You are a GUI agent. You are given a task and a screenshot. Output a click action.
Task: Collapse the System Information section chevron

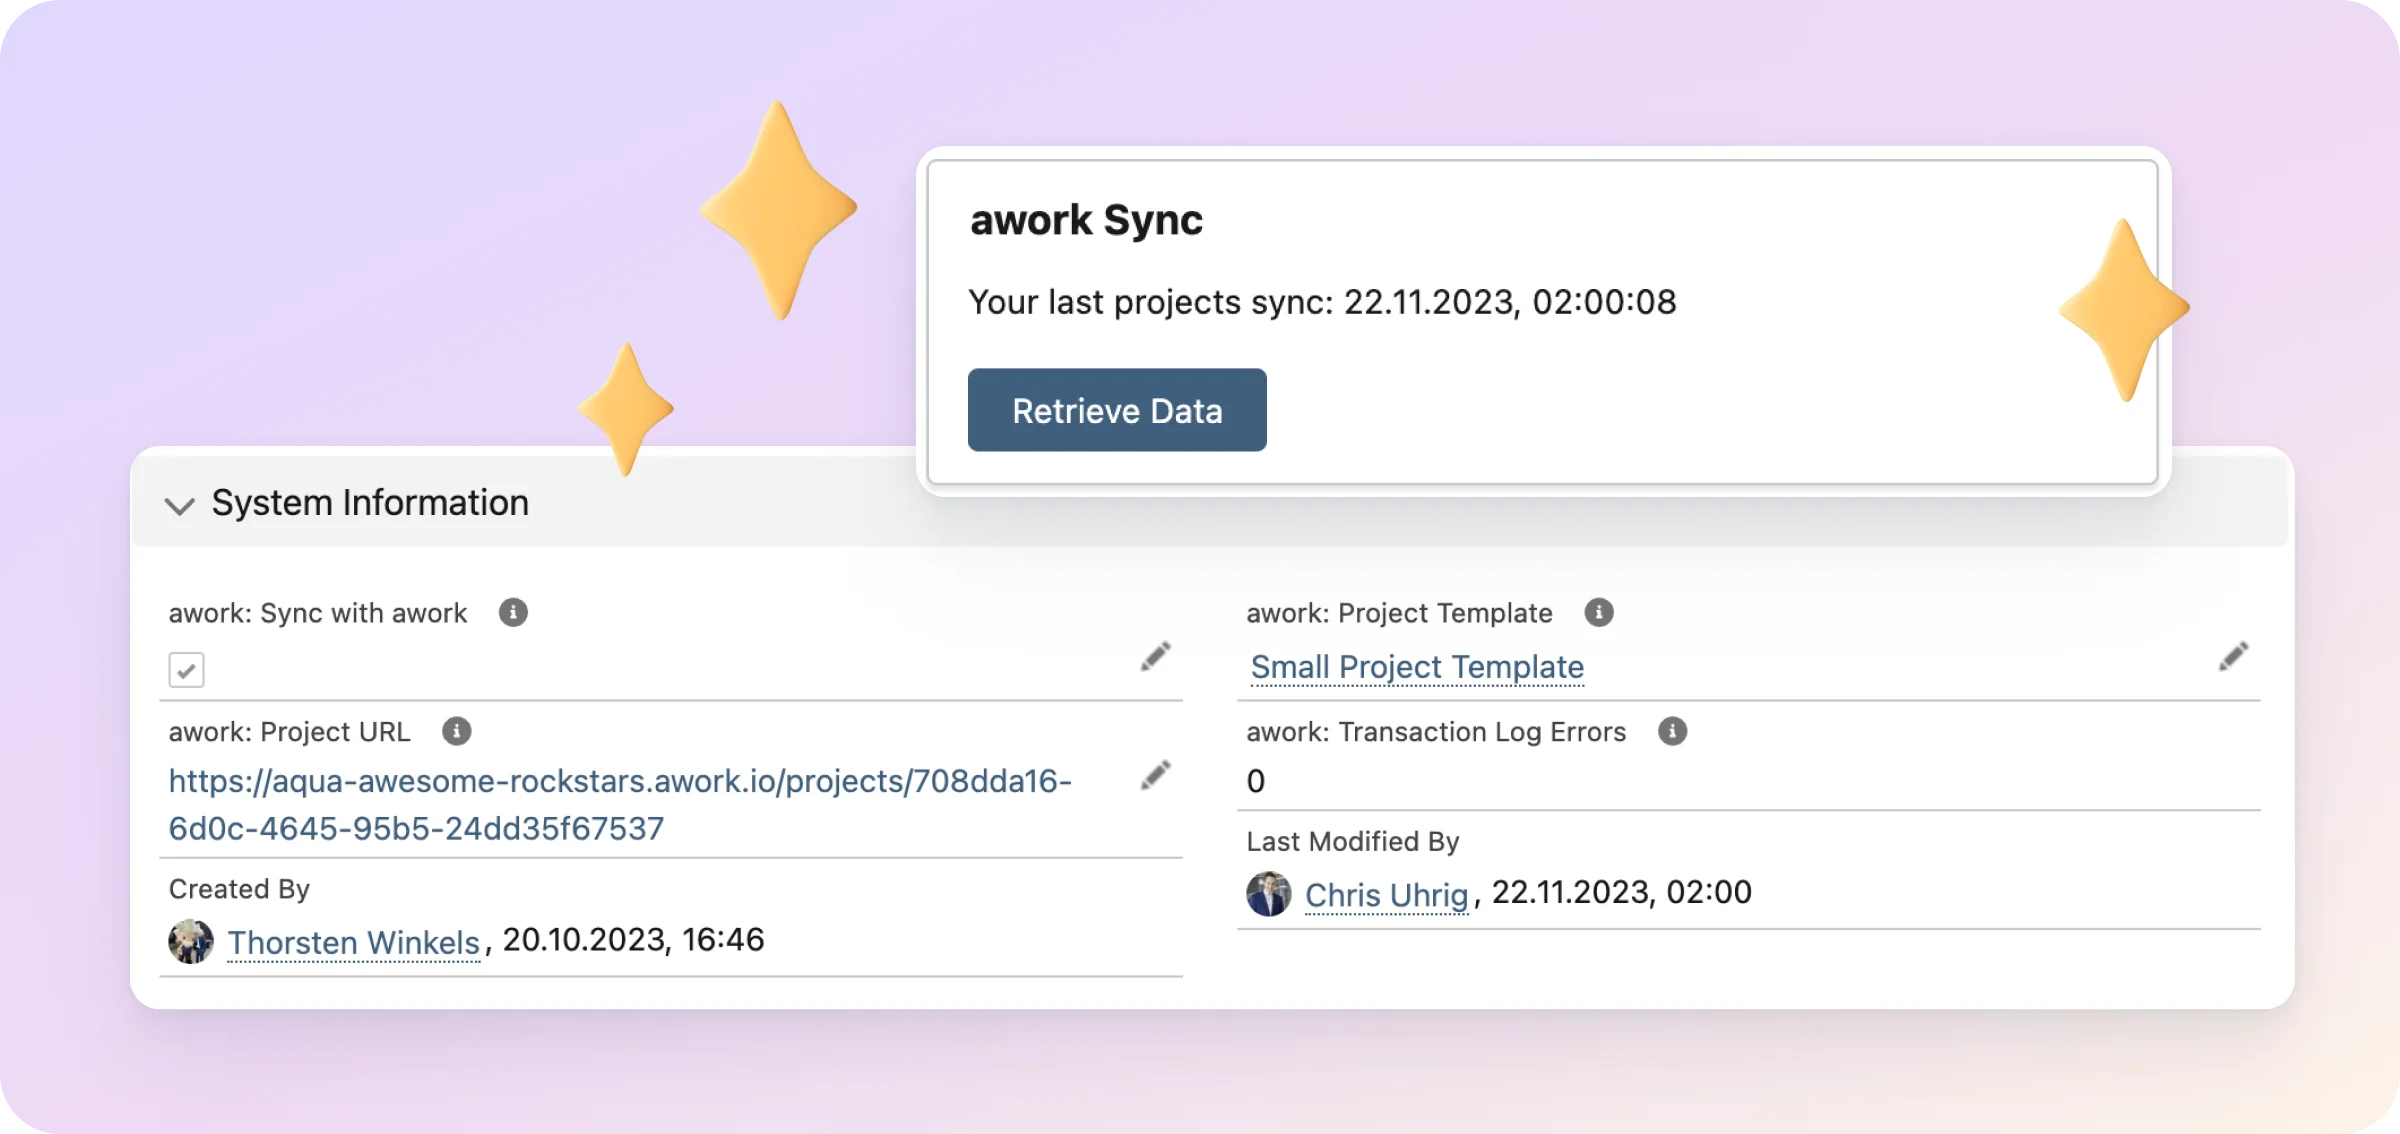180,505
